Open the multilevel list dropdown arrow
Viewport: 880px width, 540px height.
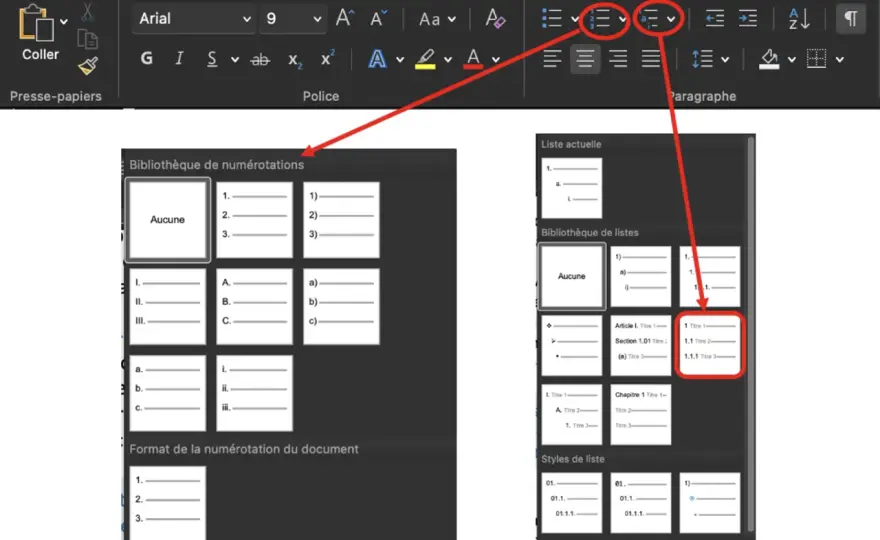point(671,20)
